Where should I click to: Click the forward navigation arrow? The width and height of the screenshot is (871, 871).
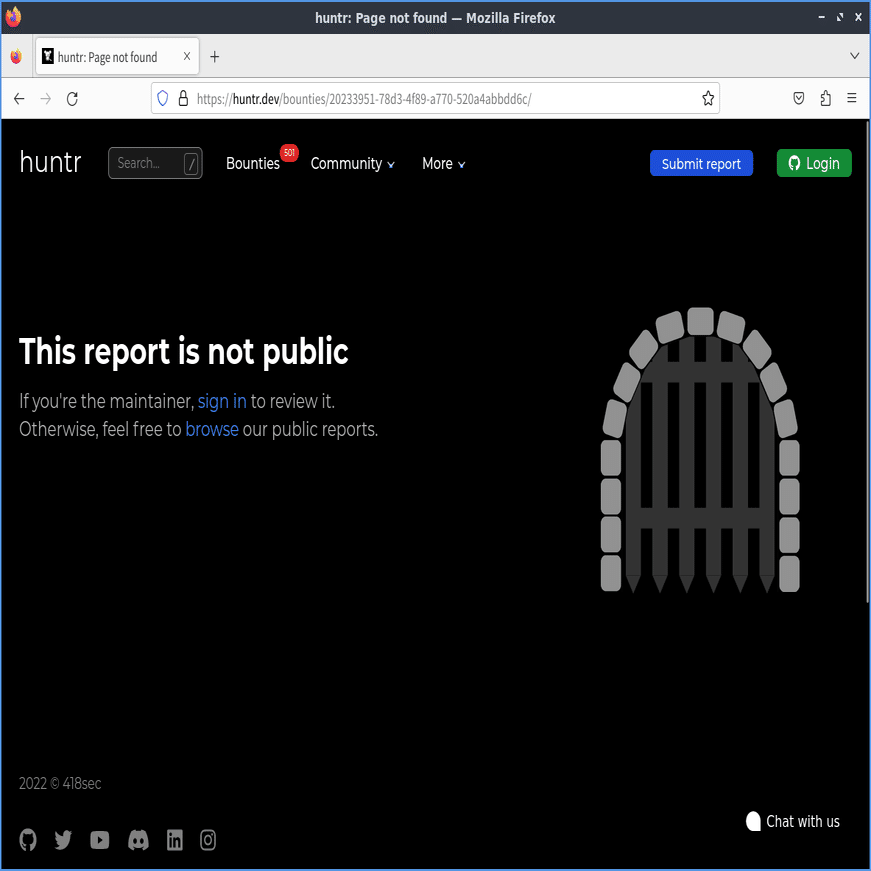pos(46,99)
